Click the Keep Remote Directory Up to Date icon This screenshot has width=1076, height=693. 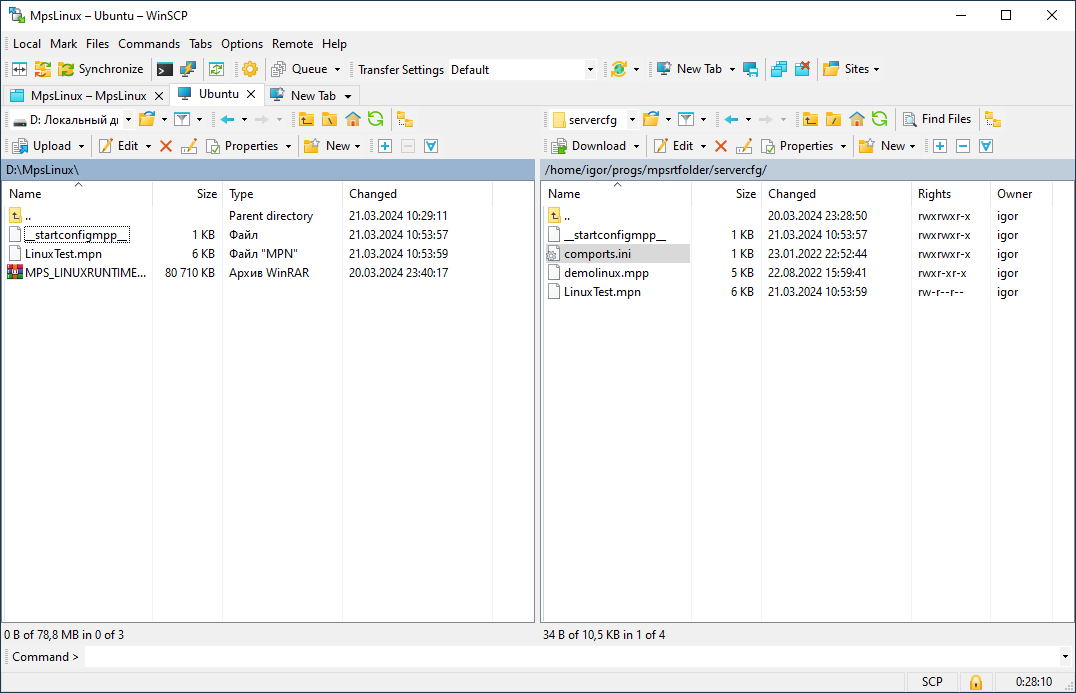(x=217, y=69)
